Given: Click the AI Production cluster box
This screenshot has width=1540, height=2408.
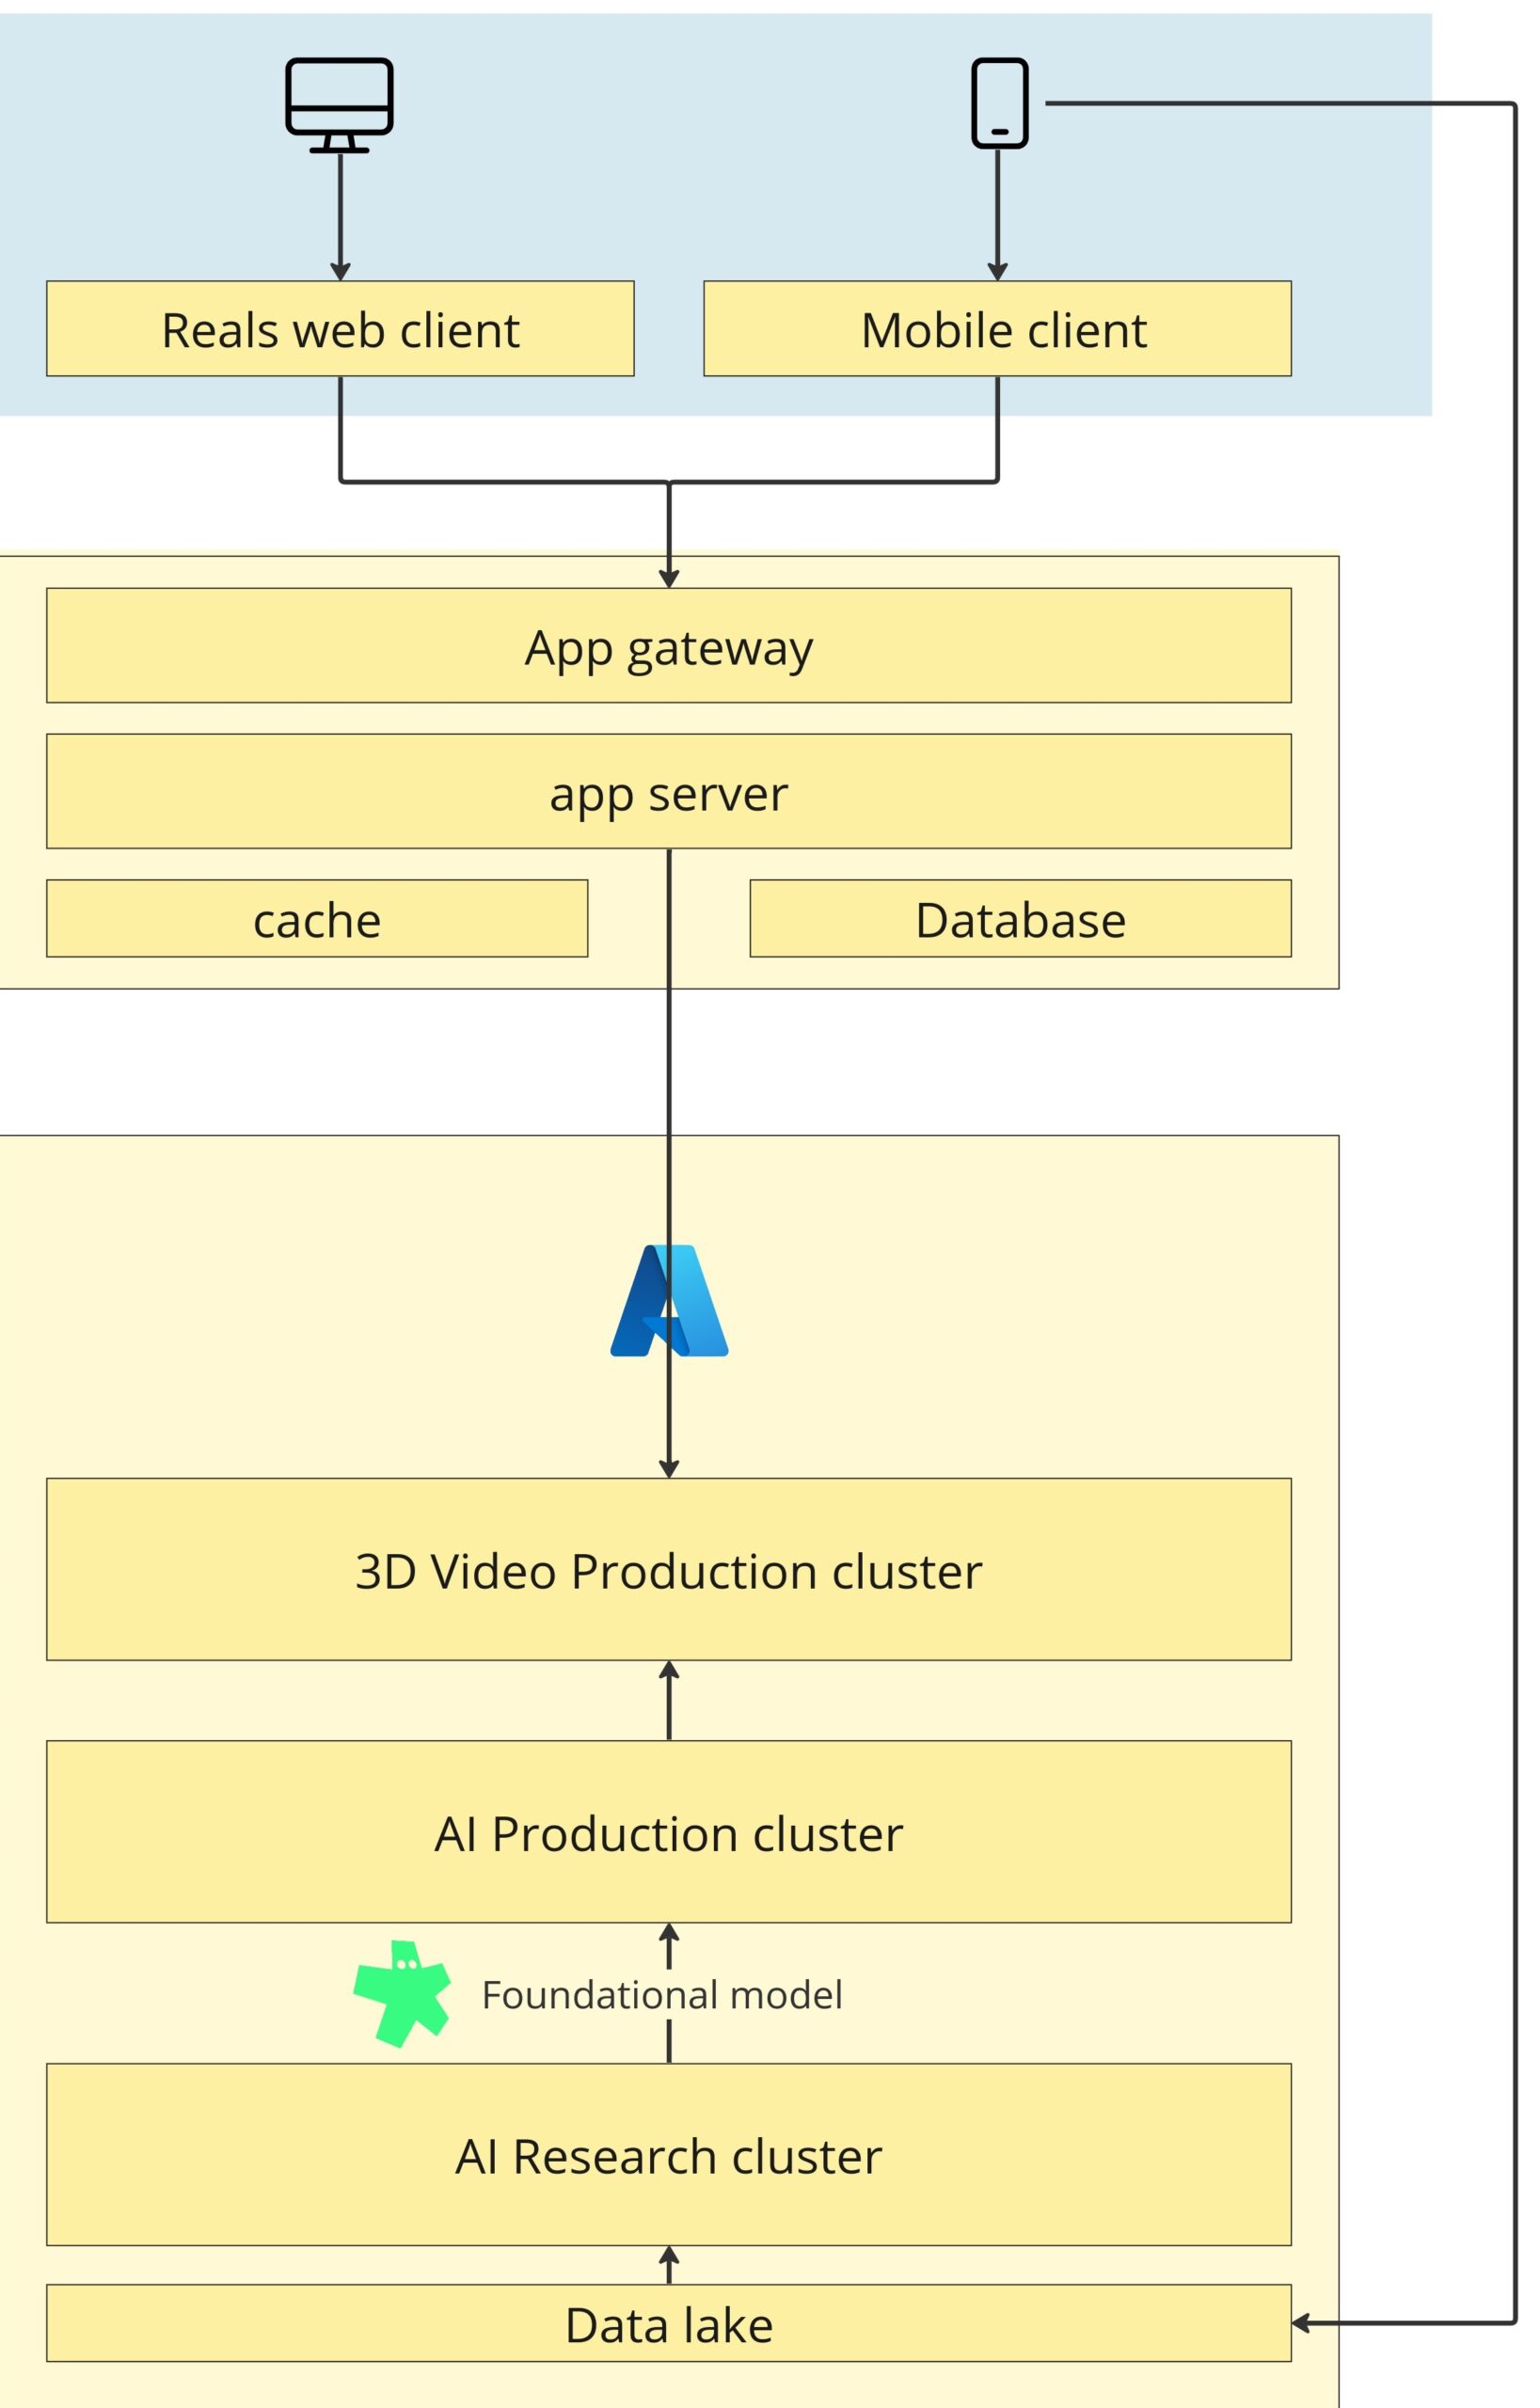Looking at the screenshot, I should pos(668,1832).
